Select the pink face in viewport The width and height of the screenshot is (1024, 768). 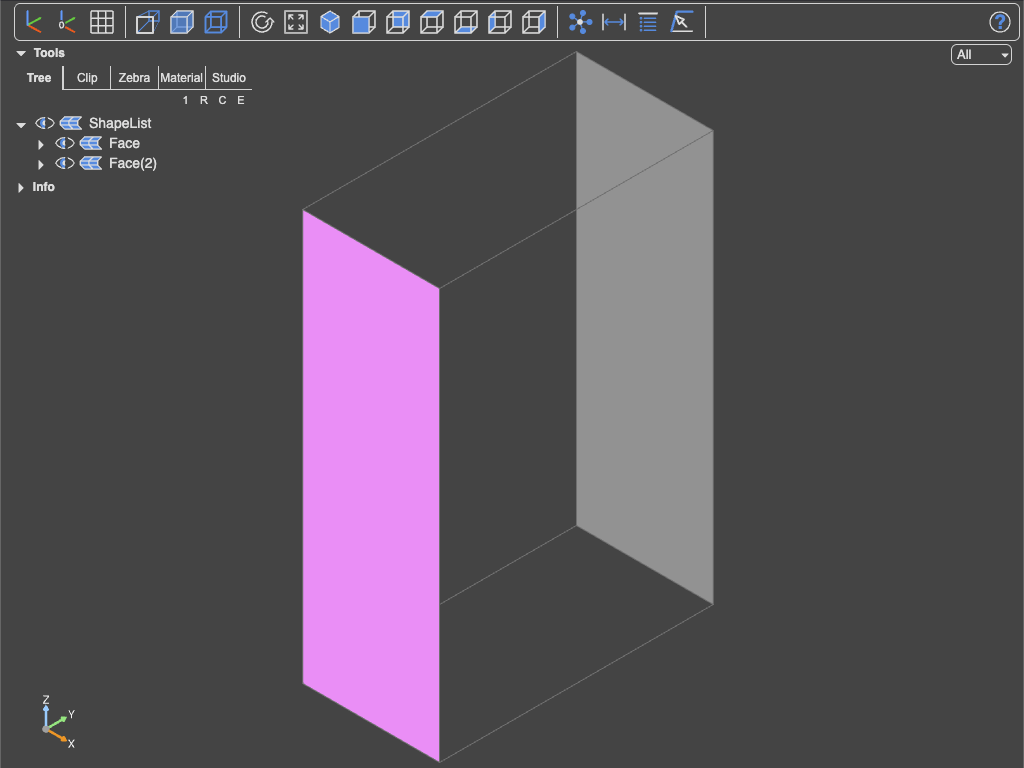[371, 485]
